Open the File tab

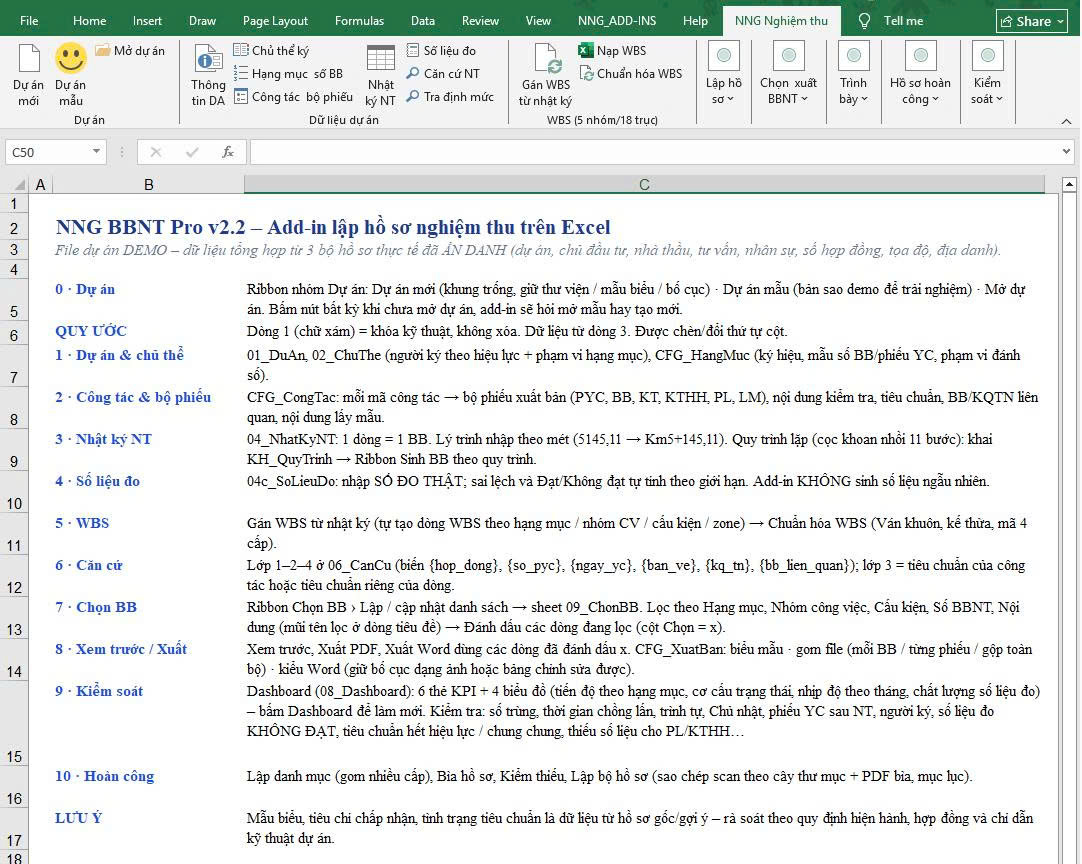29,21
